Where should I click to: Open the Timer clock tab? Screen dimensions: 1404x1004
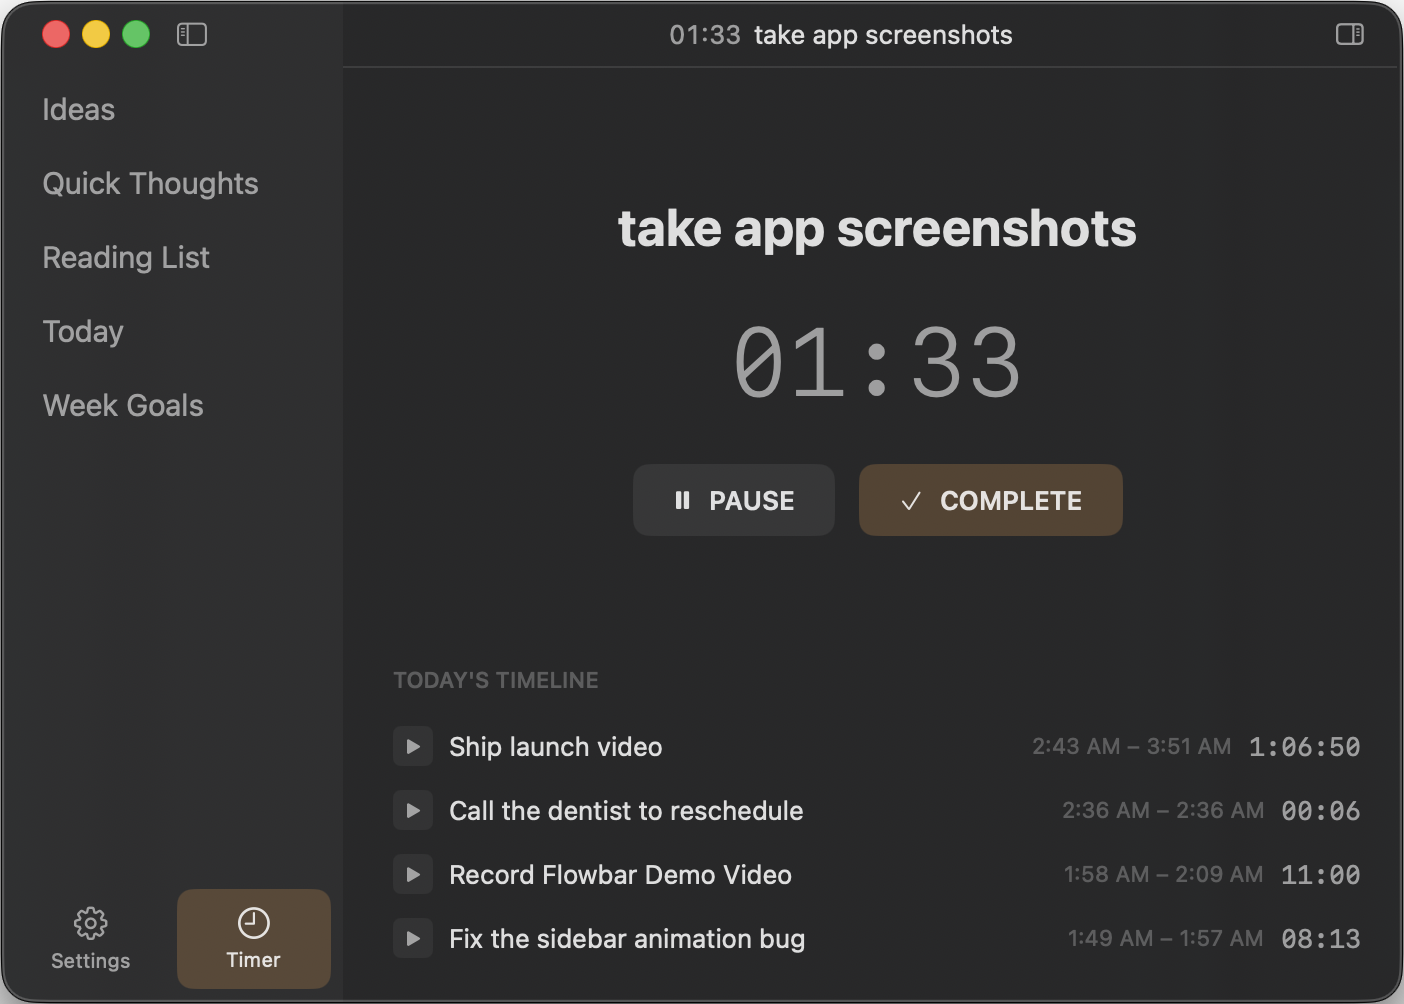pos(254,938)
